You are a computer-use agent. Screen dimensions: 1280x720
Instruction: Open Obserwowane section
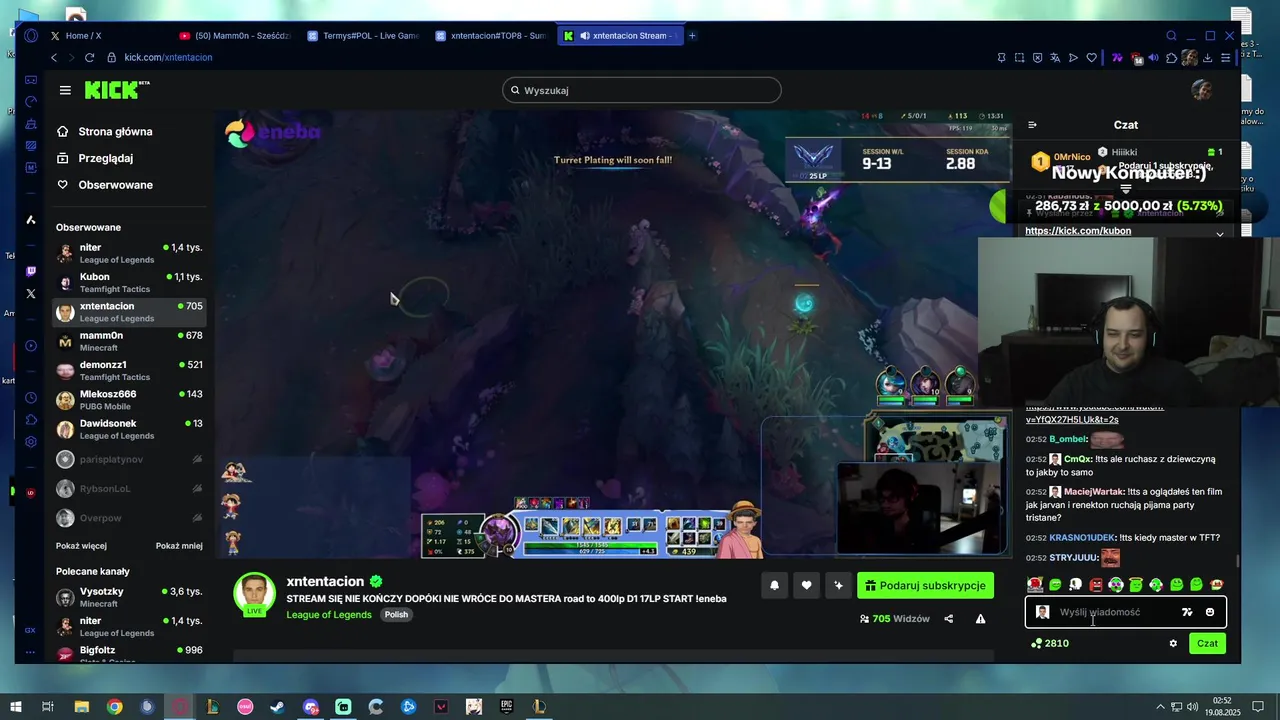click(105, 185)
